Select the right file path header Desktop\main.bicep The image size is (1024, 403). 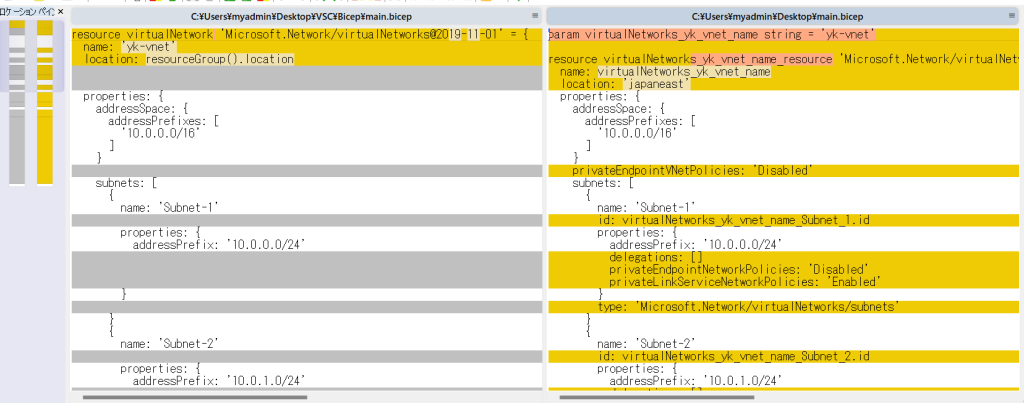point(778,16)
